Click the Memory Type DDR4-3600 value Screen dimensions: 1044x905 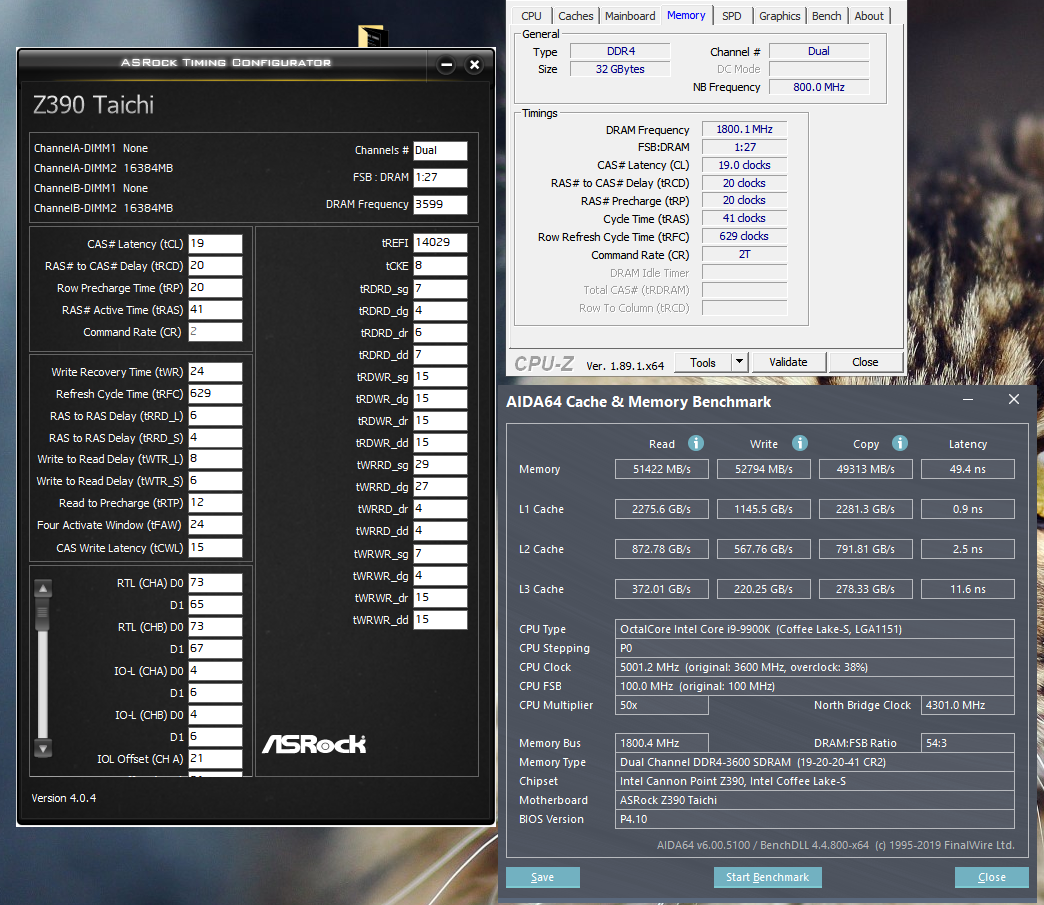[x=814, y=762]
